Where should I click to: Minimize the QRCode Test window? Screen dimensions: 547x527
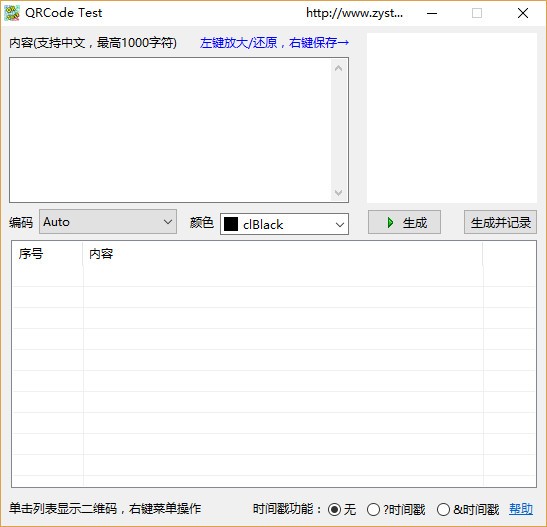[432, 13]
